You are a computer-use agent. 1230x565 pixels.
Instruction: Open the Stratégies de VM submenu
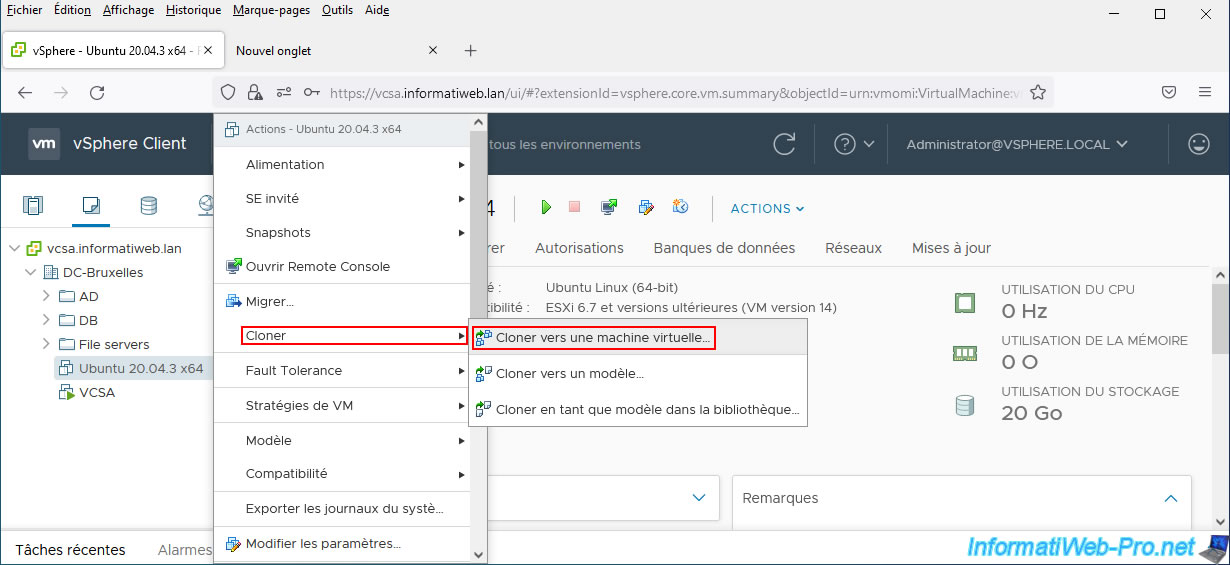pos(343,405)
